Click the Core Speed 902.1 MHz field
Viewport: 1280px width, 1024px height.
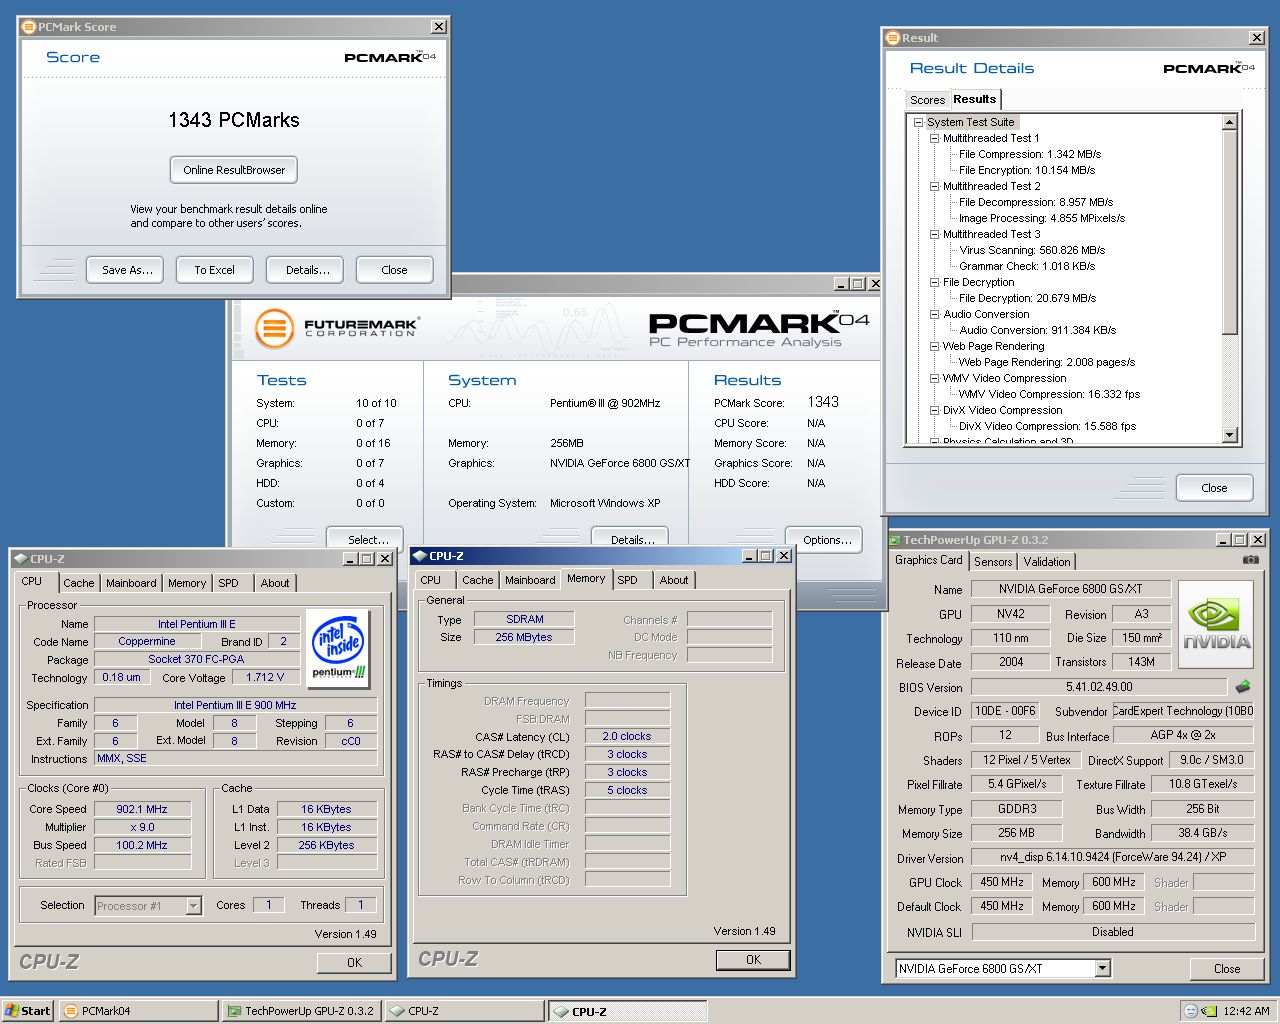[x=142, y=809]
